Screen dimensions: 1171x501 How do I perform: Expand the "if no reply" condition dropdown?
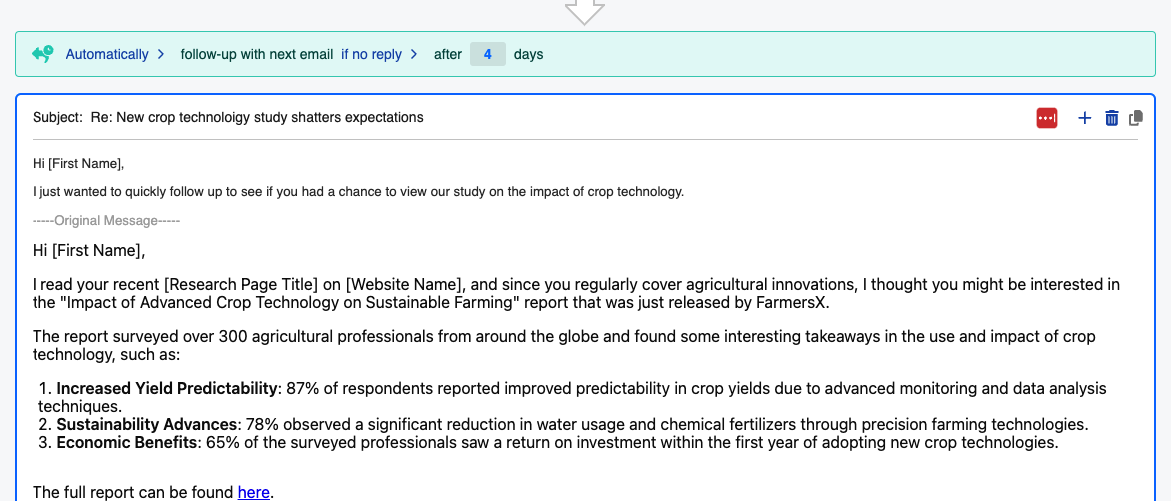[x=371, y=54]
